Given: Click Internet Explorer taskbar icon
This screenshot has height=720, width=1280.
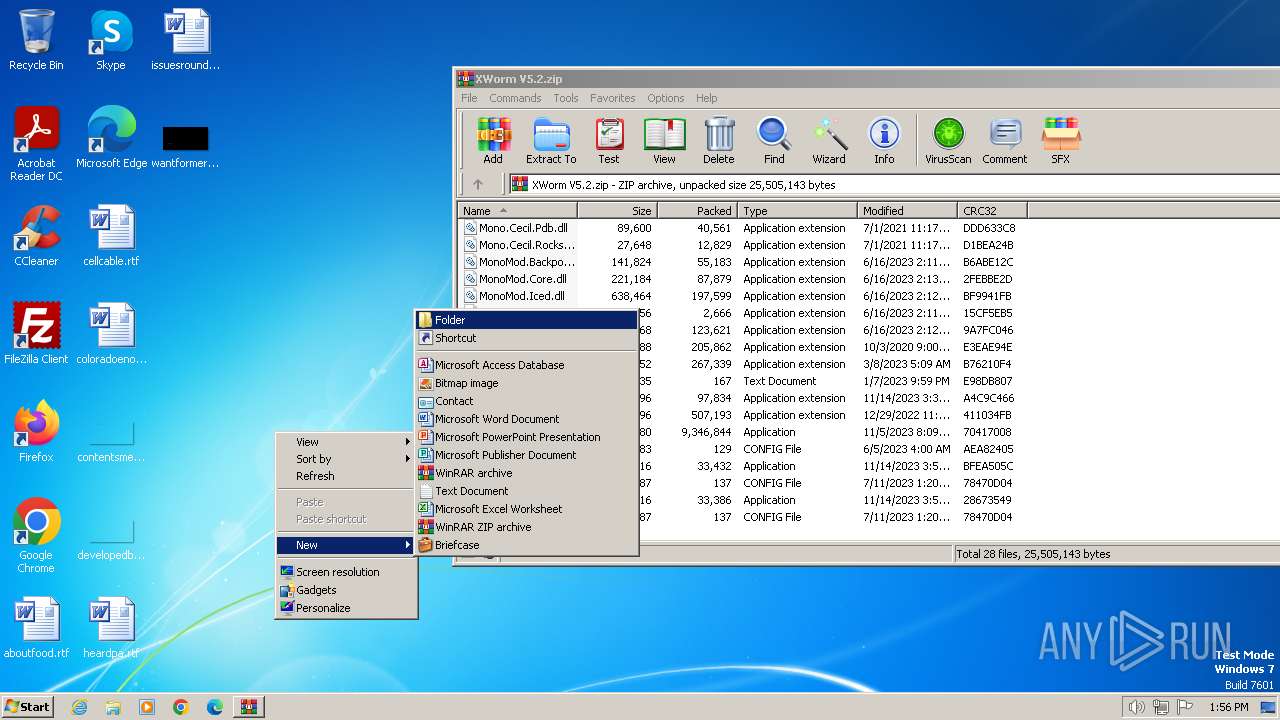Looking at the screenshot, I should pos(79,707).
